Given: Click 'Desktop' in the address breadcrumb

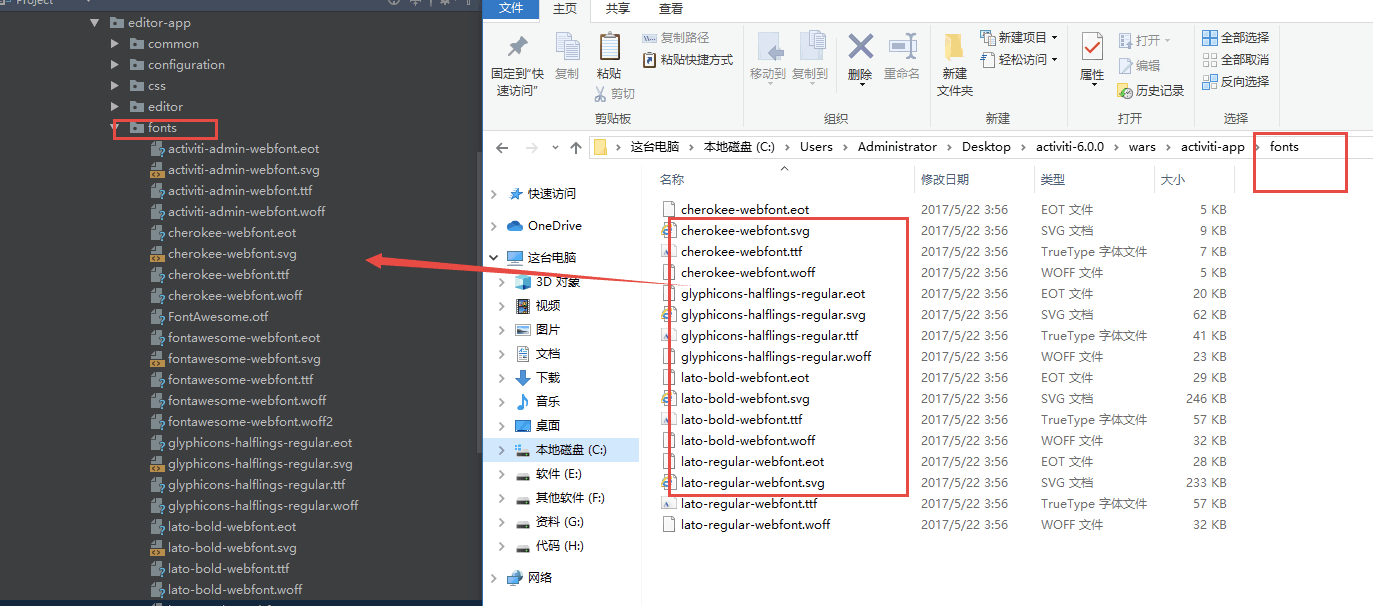Looking at the screenshot, I should tap(986, 146).
